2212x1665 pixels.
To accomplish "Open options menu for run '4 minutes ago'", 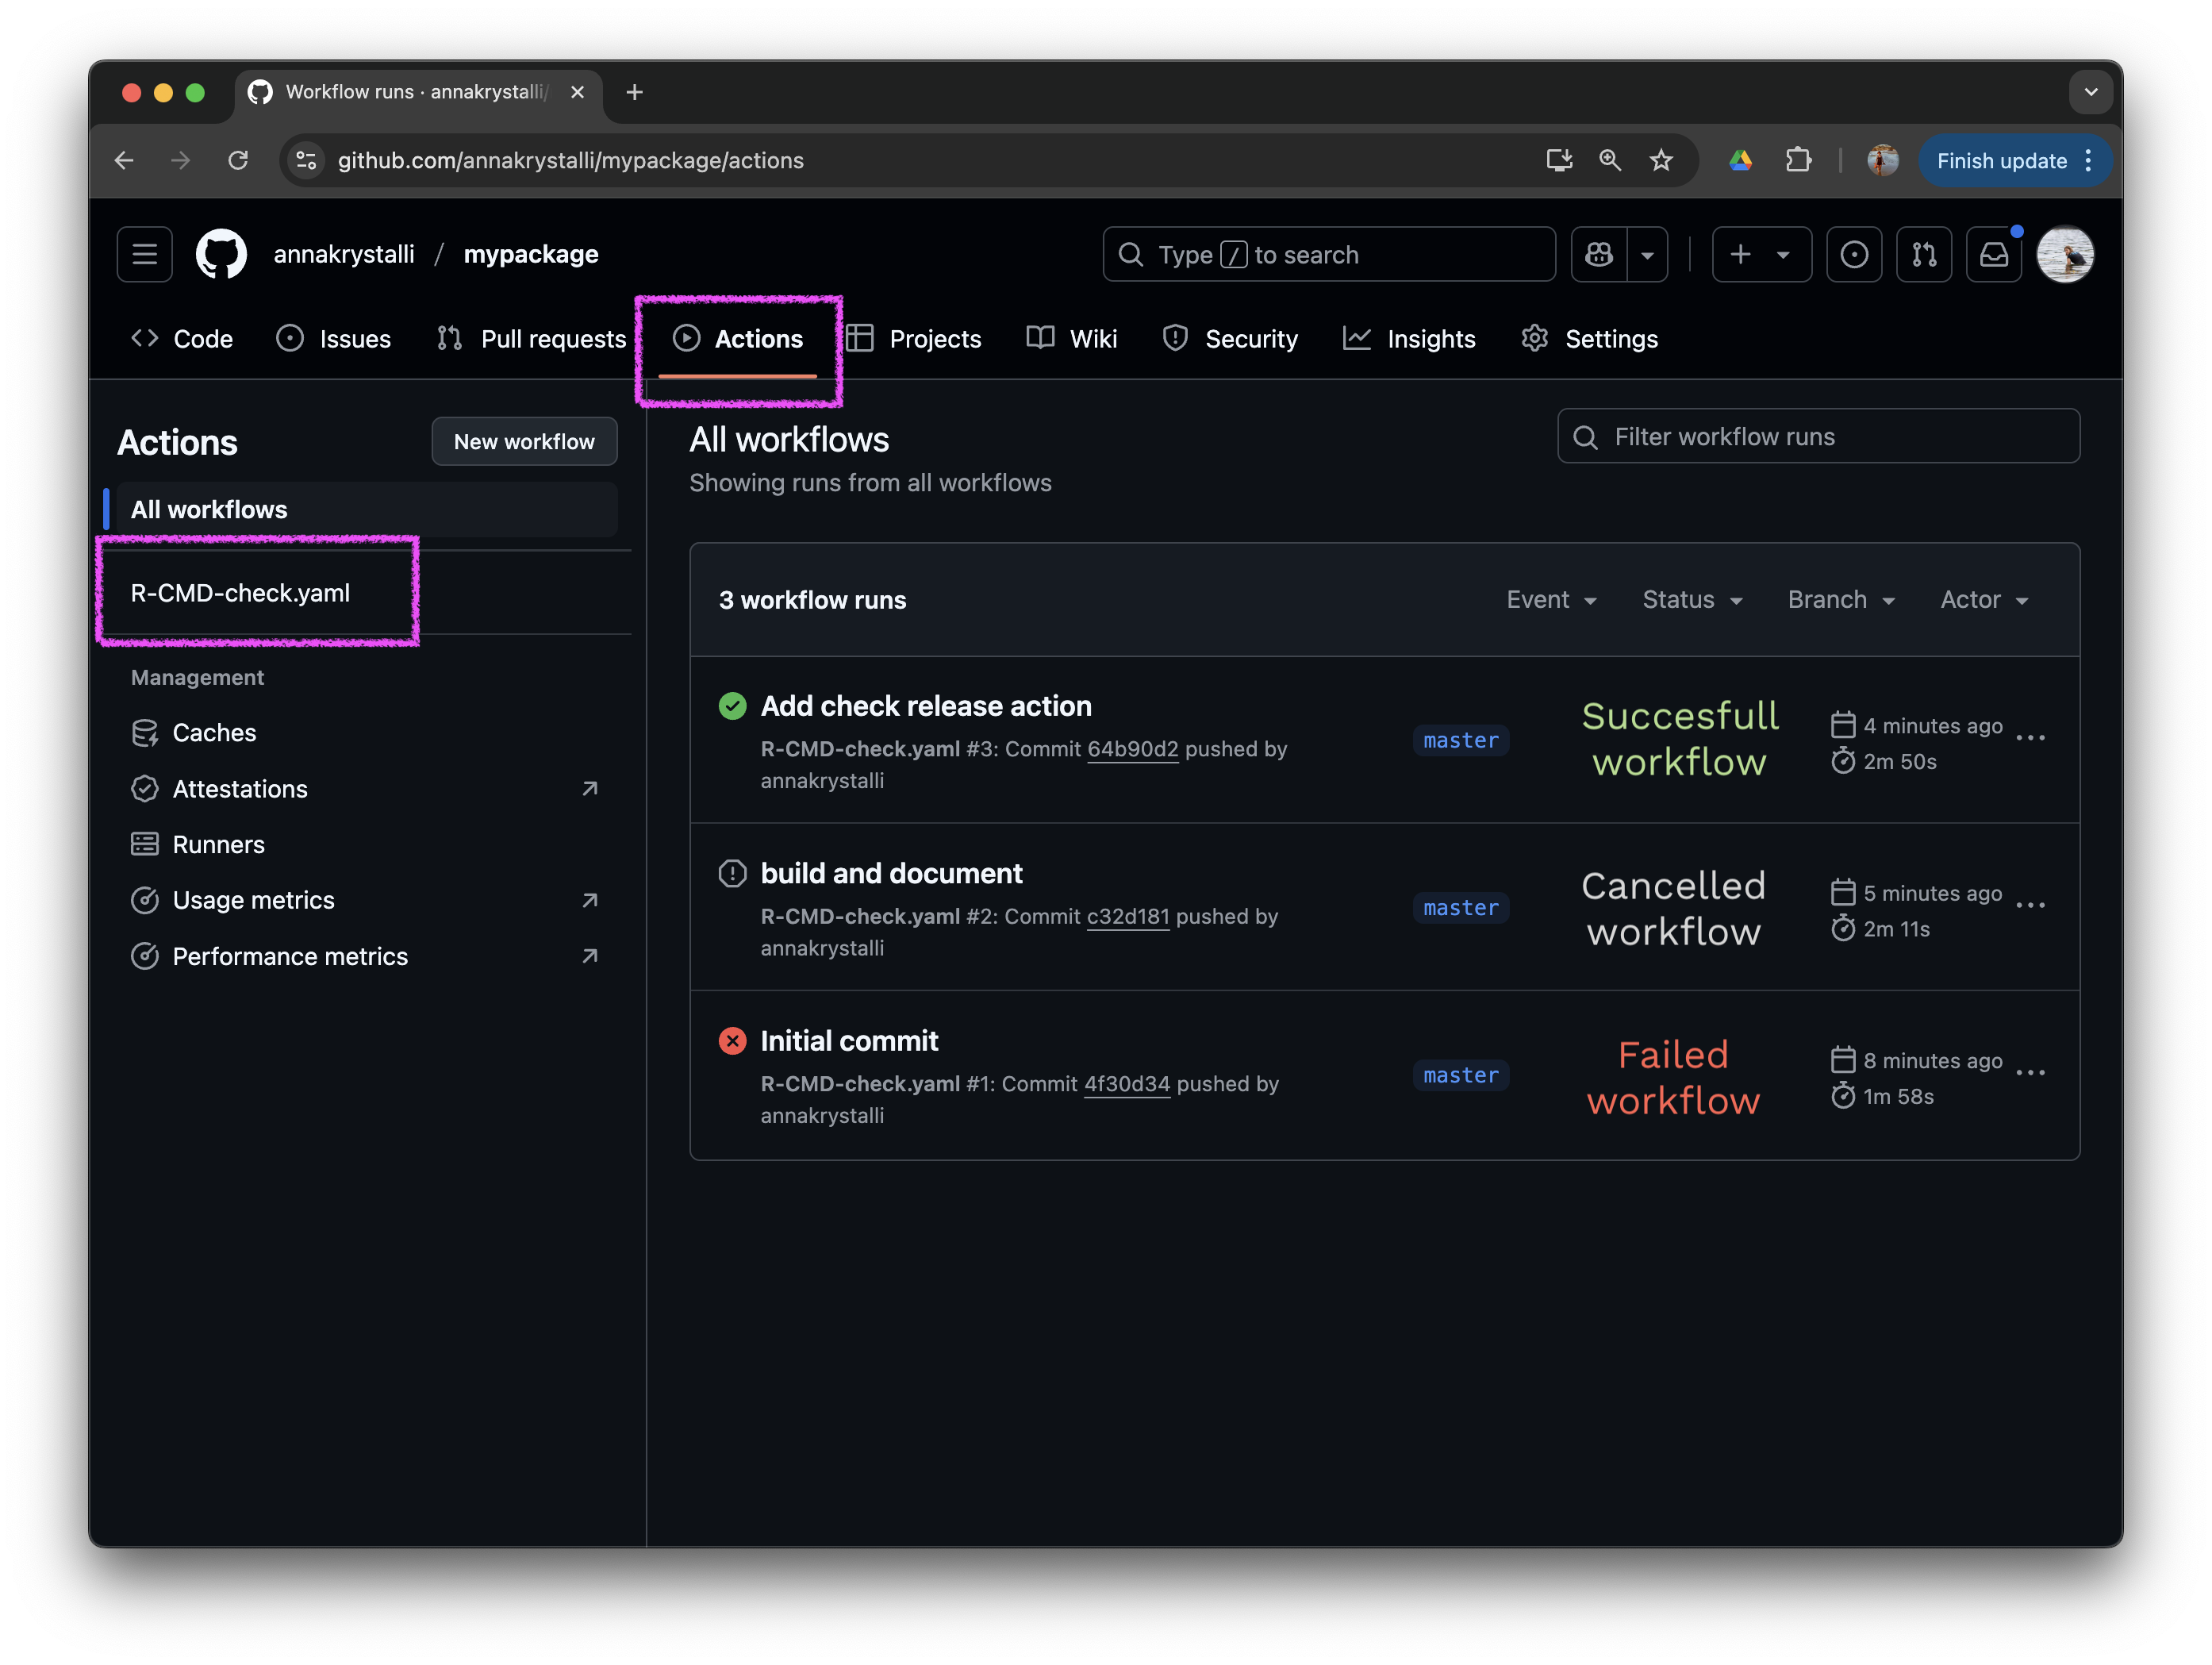I will pos(2031,739).
